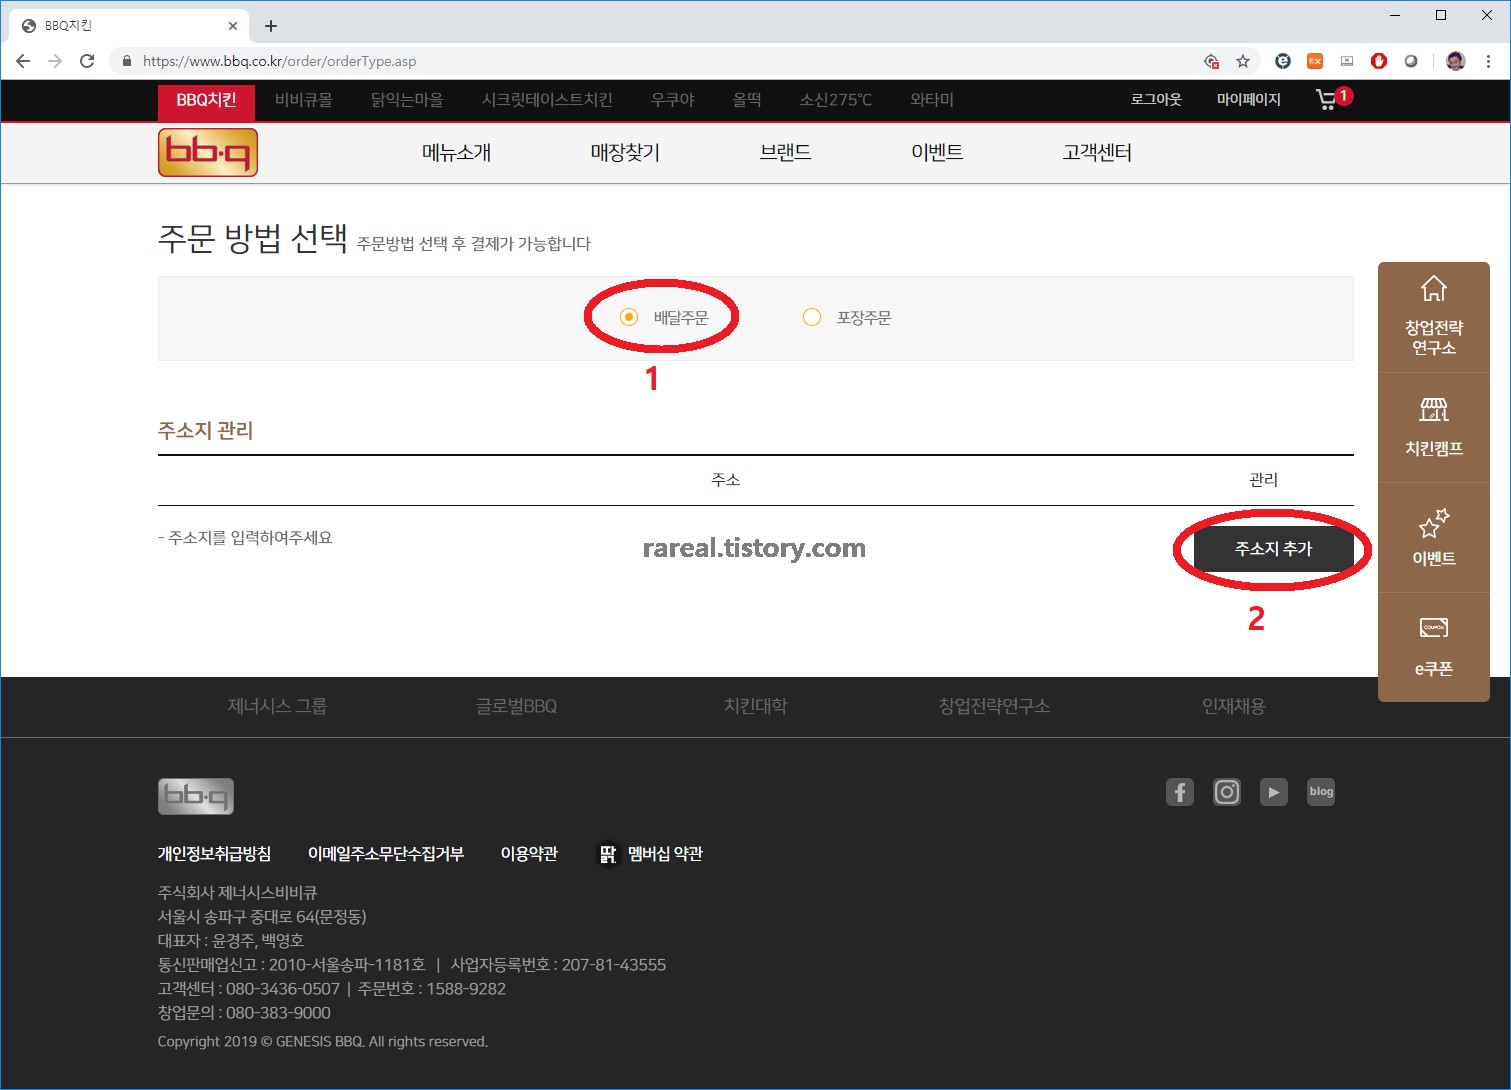Click the blue circular extension icon
Viewport: 1511px width, 1090px height.
[x=1283, y=61]
